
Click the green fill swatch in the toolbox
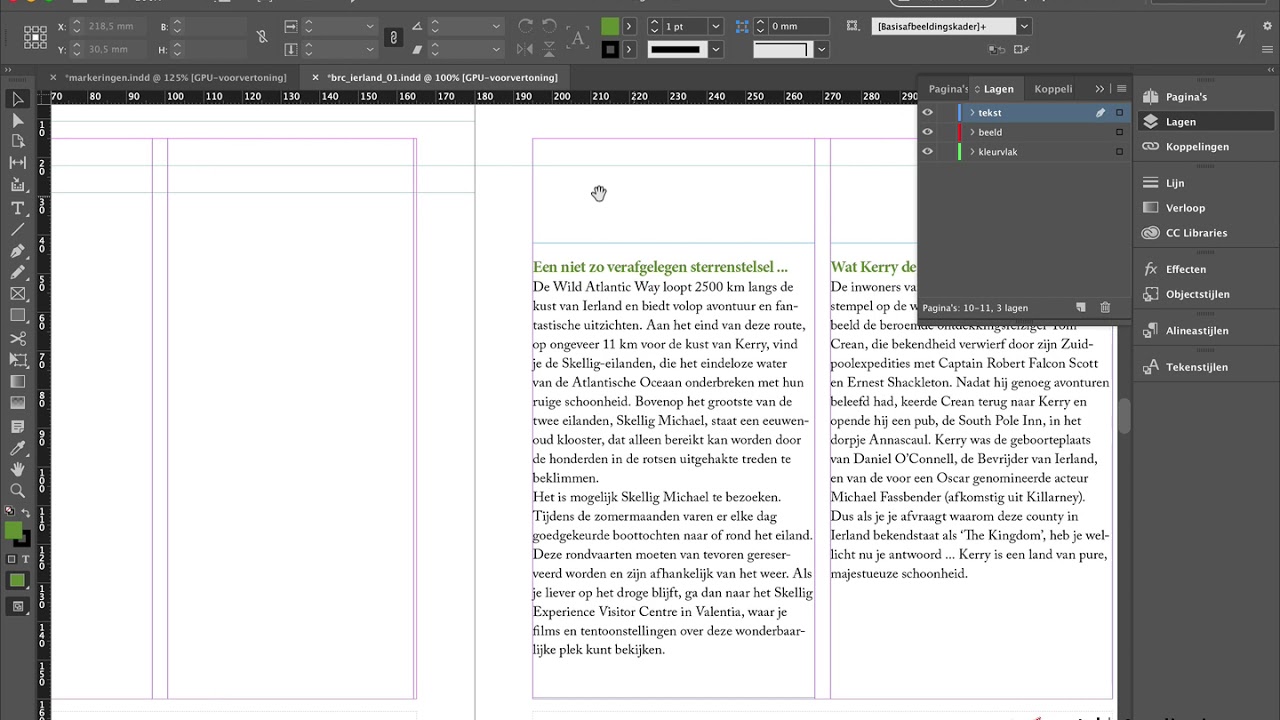coord(13,530)
